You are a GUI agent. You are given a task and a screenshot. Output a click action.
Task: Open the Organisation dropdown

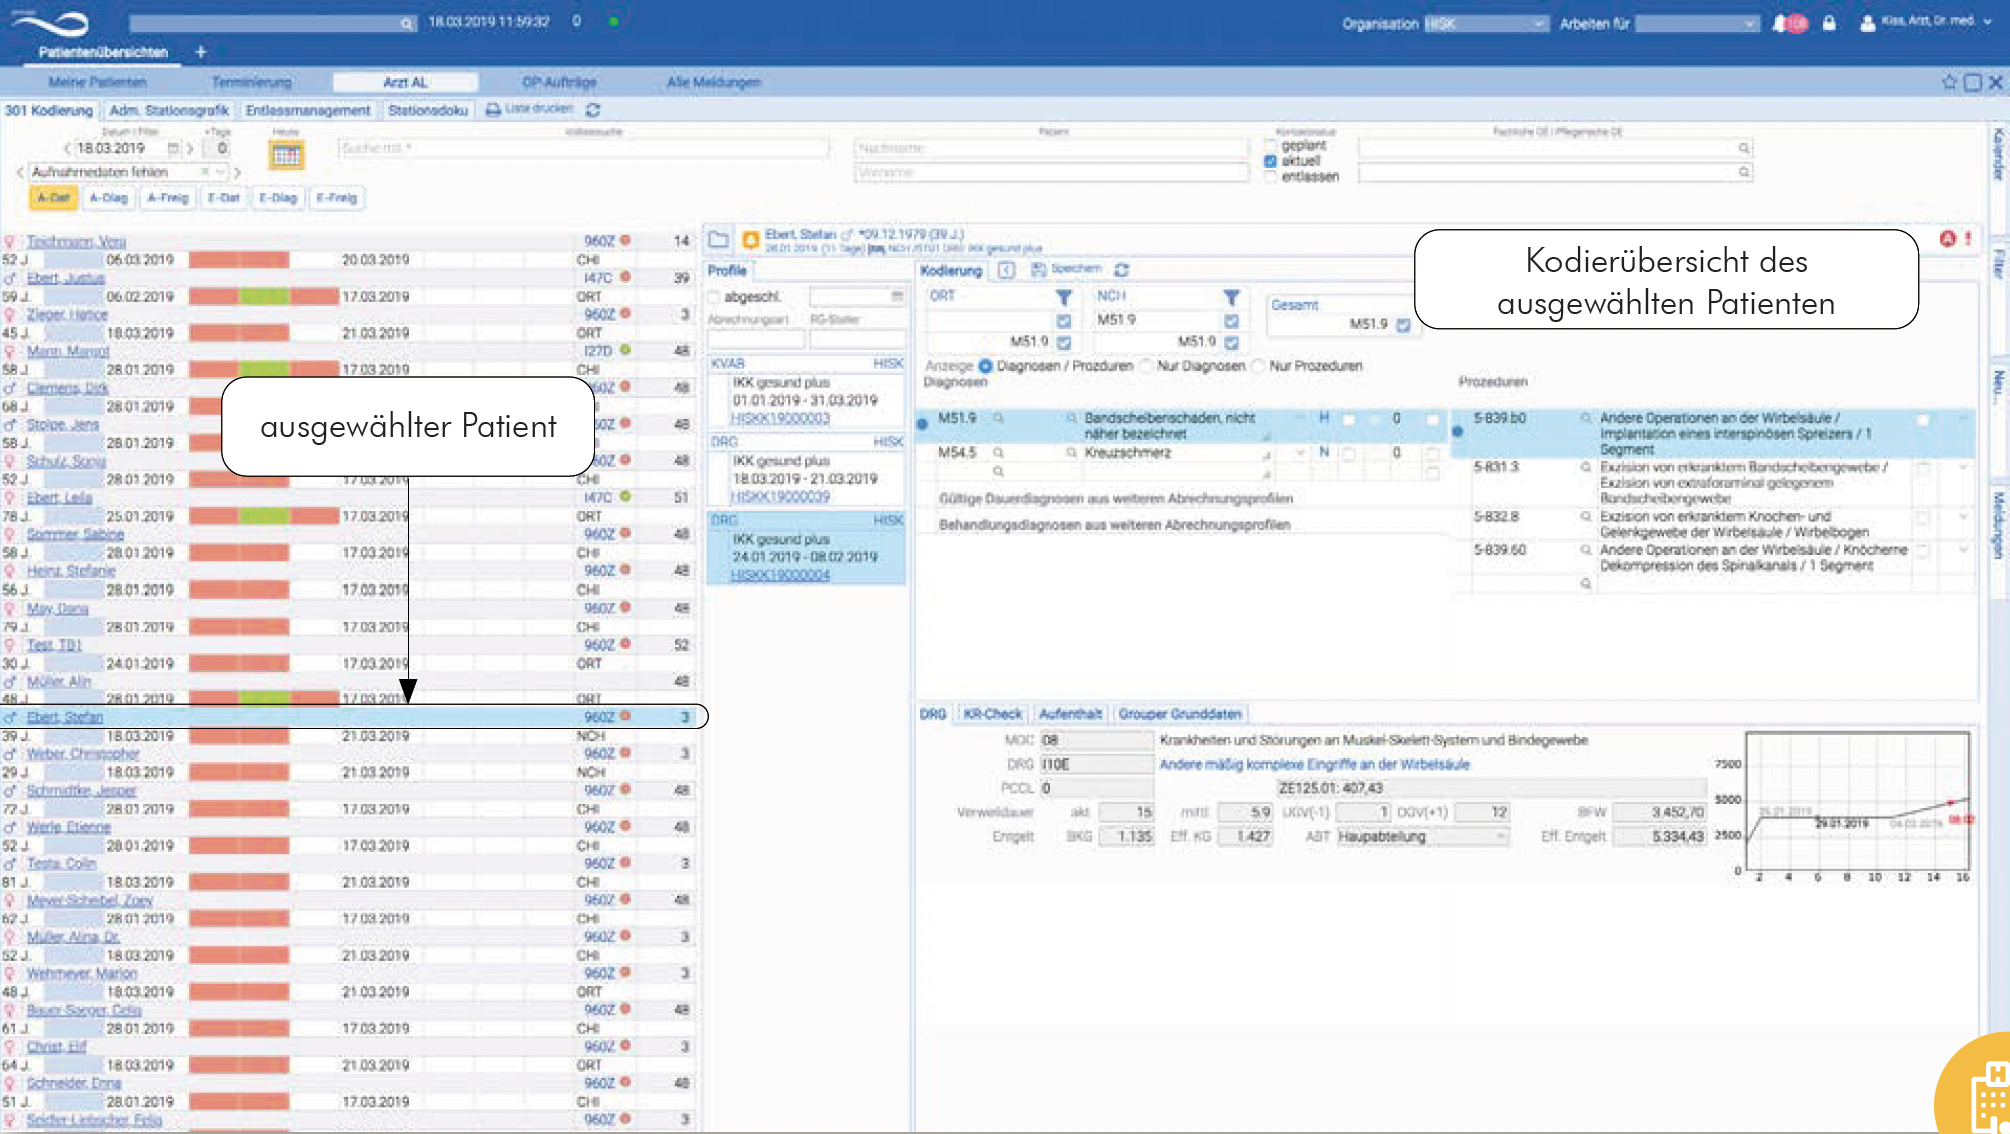pos(1486,24)
